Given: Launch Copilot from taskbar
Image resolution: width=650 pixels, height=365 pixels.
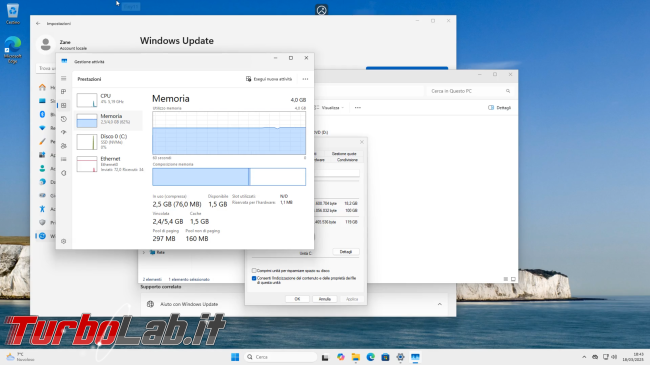Looking at the screenshot, I should [341, 357].
